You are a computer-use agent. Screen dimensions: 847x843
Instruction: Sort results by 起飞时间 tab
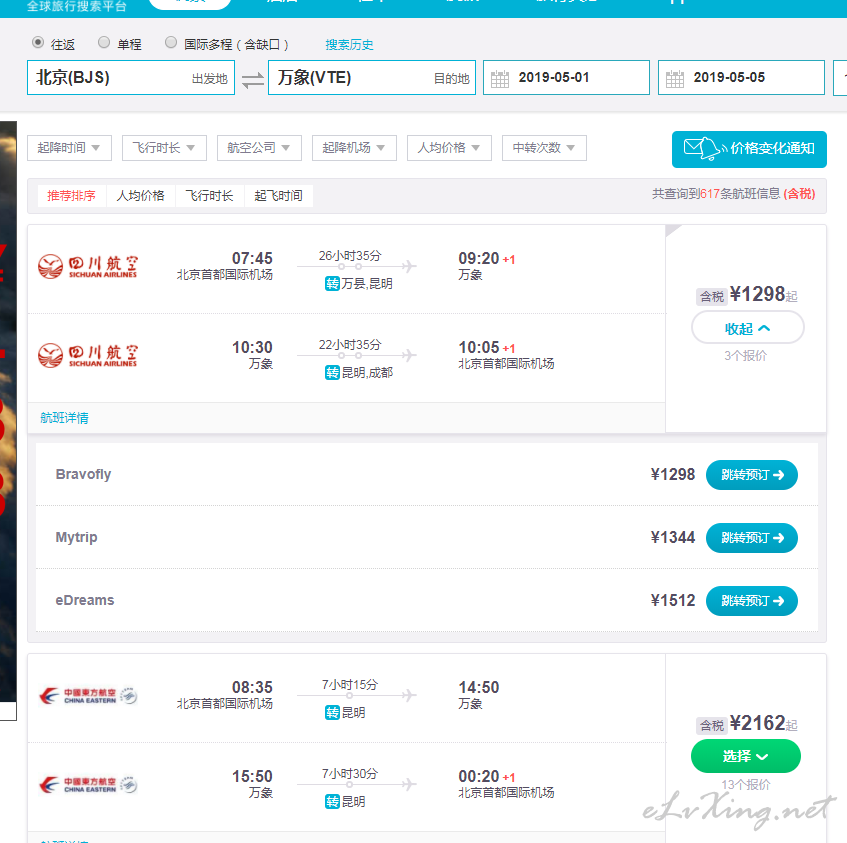tap(279, 195)
